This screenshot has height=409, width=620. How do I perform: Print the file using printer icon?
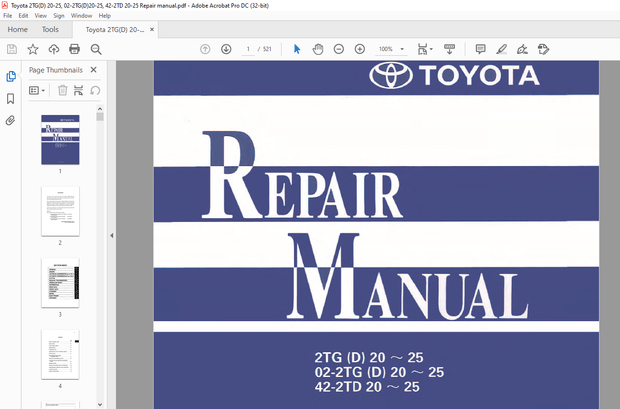point(74,49)
